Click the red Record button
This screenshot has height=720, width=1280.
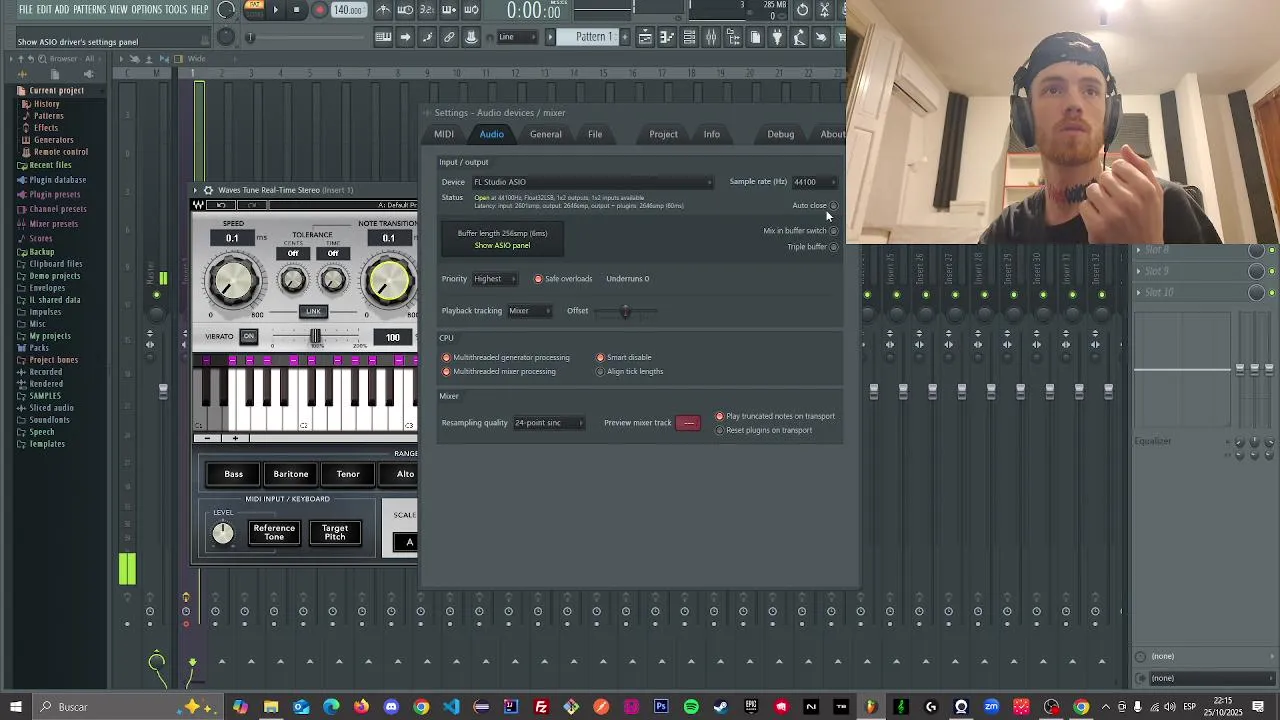pyautogui.click(x=320, y=10)
